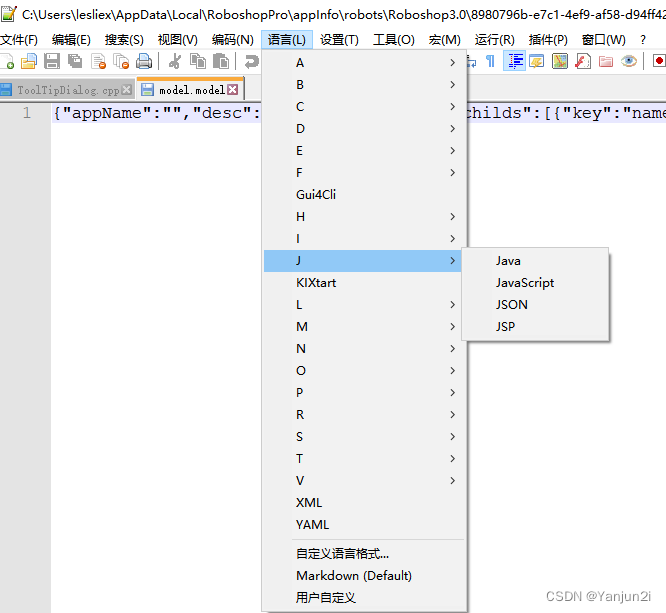This screenshot has width=666, height=613.
Task: Click model.model tab save-state icon
Action: tap(147, 90)
